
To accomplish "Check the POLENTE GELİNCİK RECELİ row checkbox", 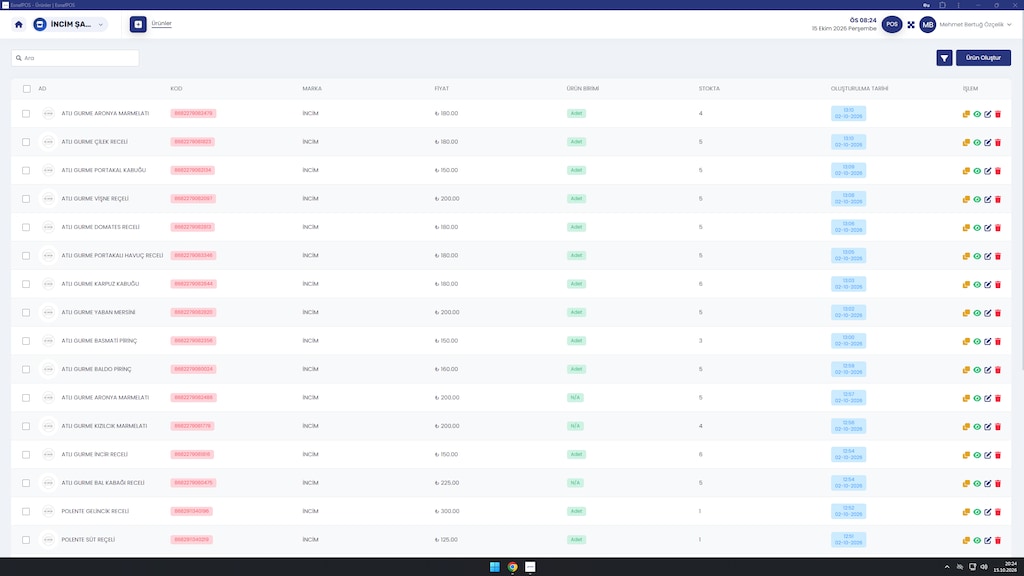I will (x=26, y=511).
